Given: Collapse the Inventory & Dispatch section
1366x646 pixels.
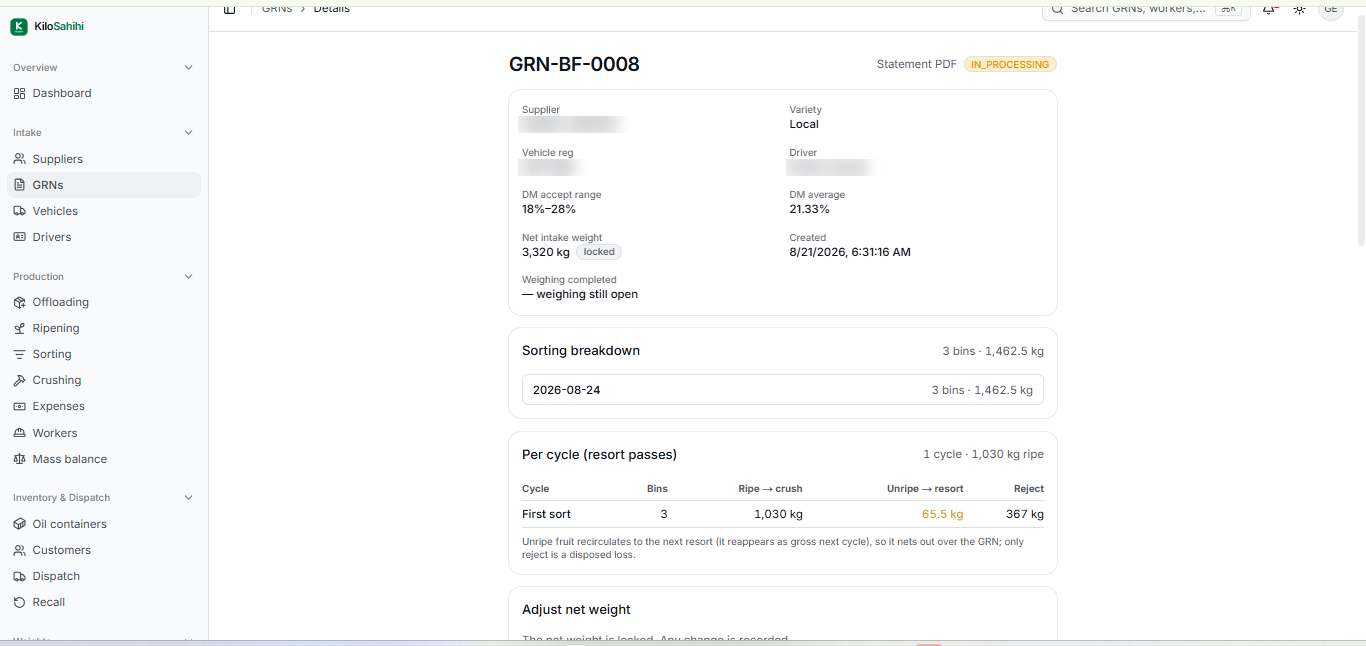Looking at the screenshot, I should [x=189, y=498].
